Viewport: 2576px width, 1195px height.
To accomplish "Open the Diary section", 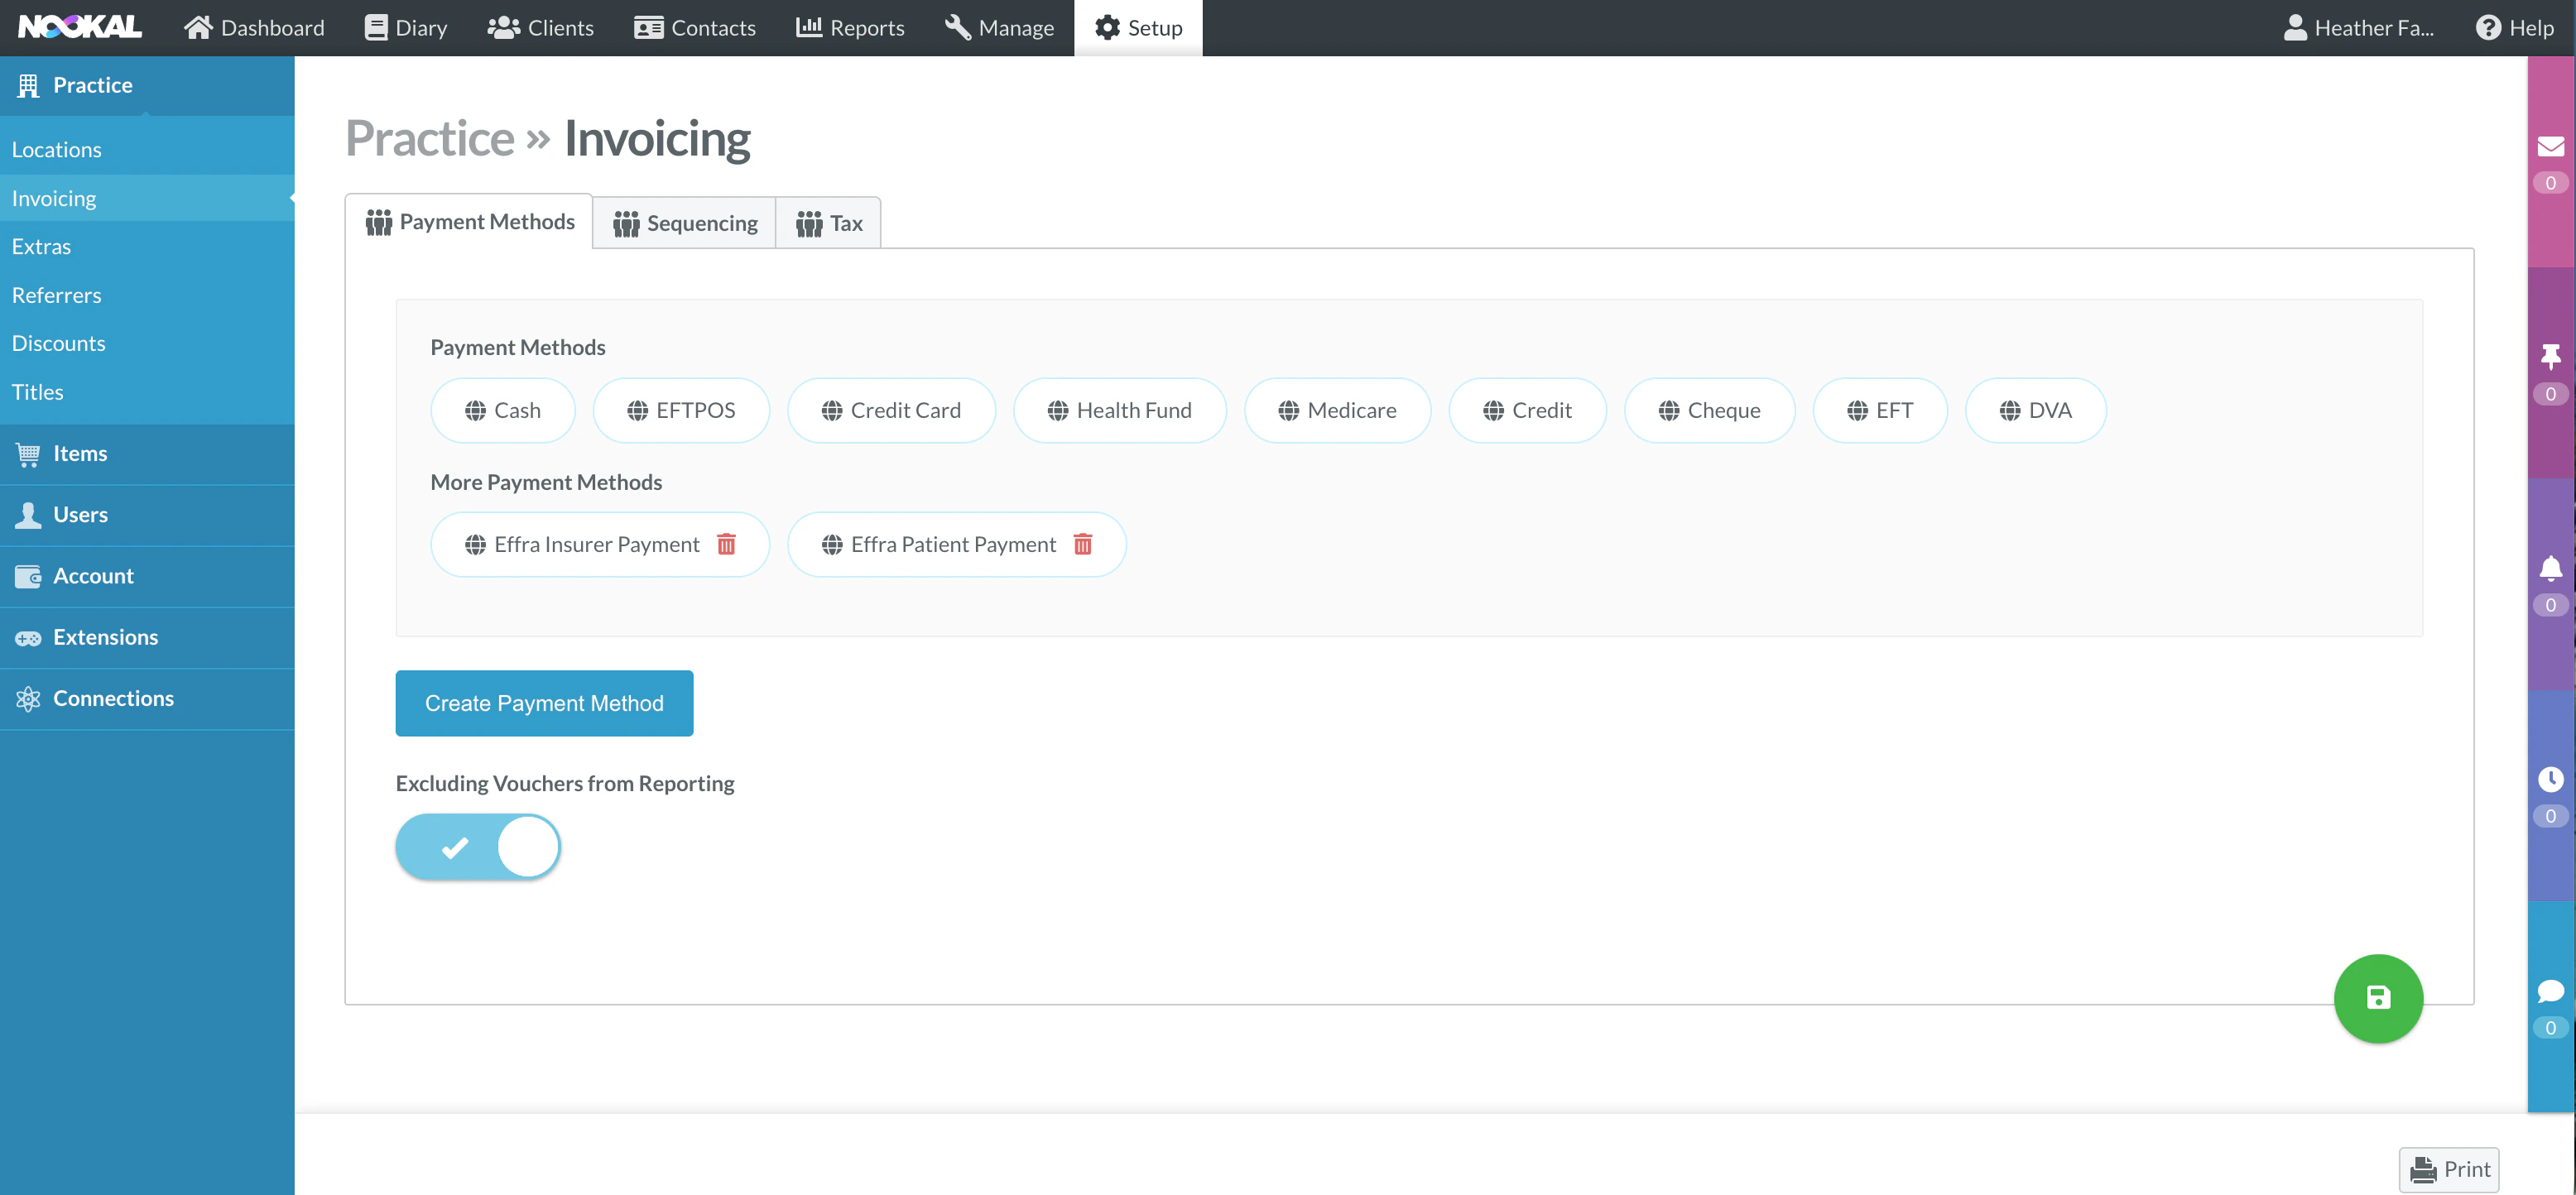I will click(404, 27).
